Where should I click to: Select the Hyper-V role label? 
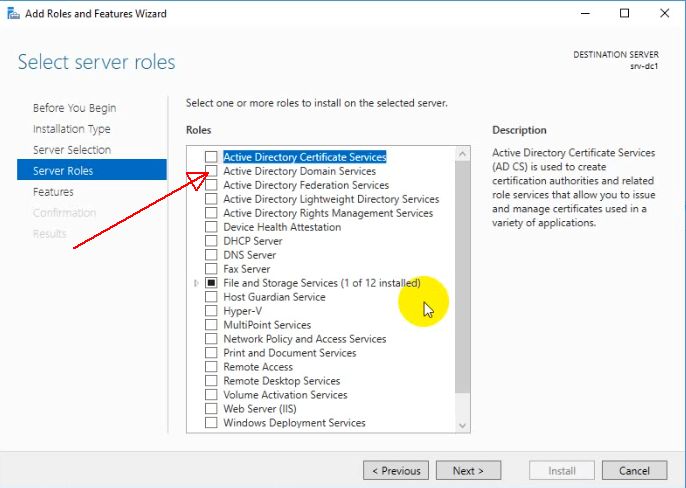pos(242,311)
